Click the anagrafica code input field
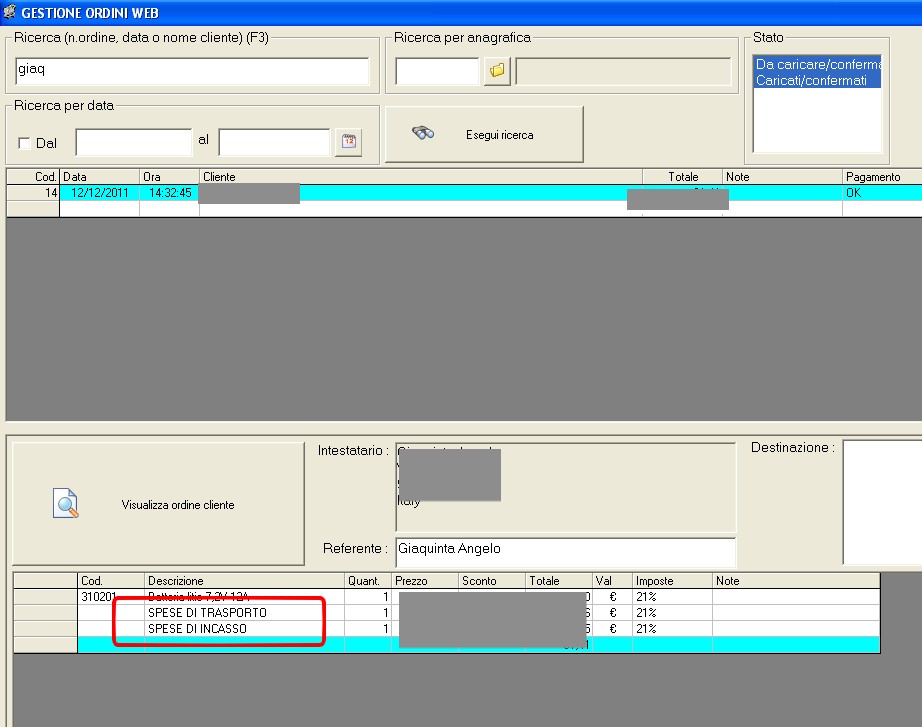922x727 pixels. point(437,71)
